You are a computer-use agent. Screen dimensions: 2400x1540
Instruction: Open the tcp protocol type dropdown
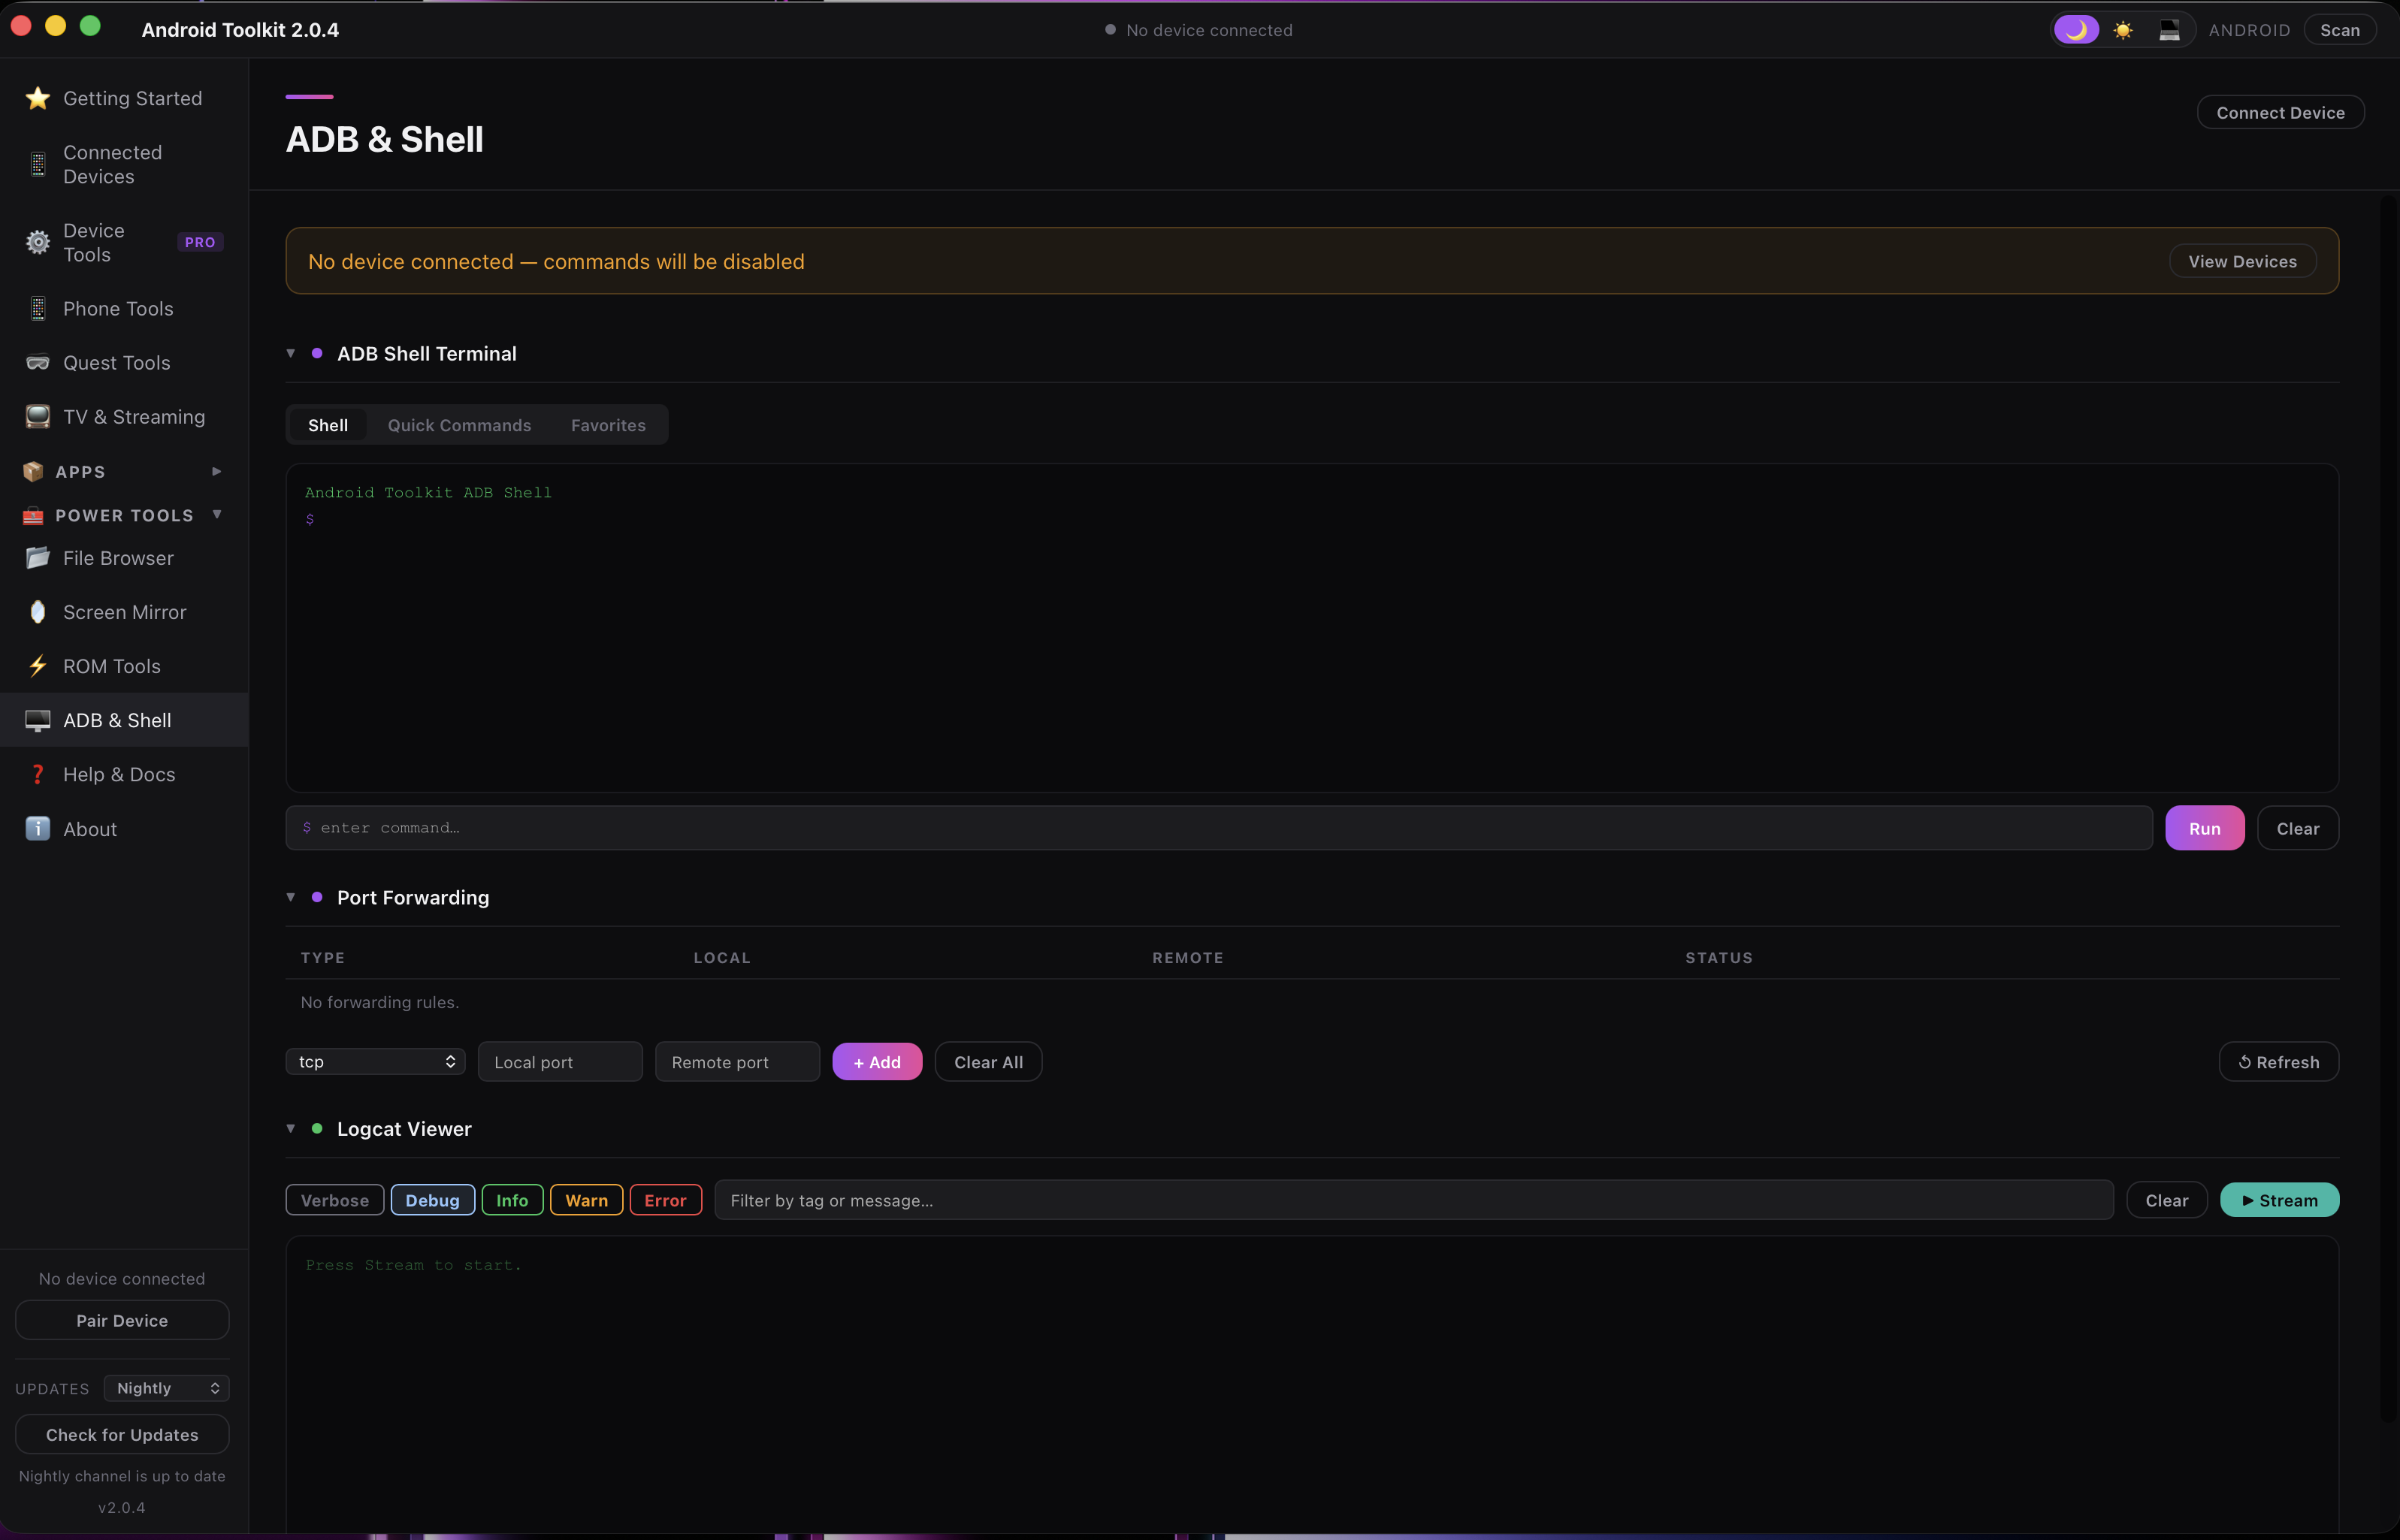376,1062
